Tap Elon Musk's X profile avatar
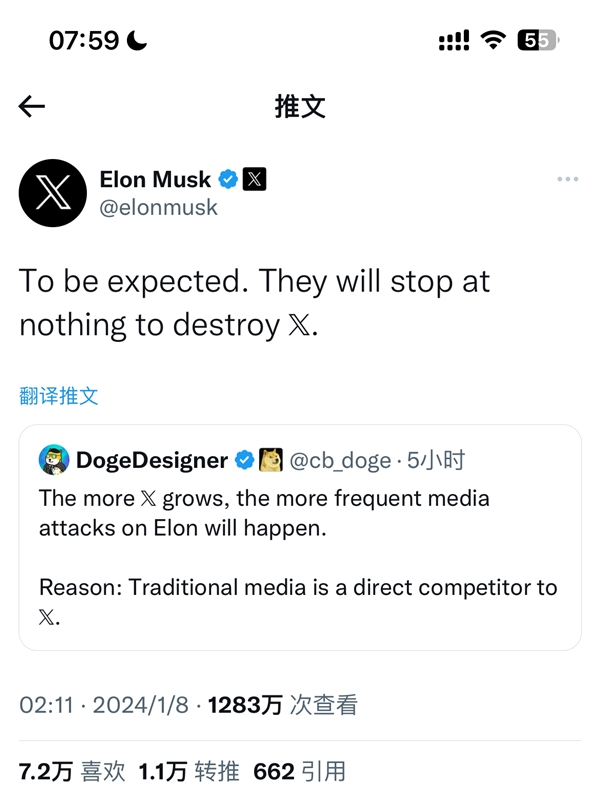The height and width of the screenshot is (796, 600). (52, 192)
